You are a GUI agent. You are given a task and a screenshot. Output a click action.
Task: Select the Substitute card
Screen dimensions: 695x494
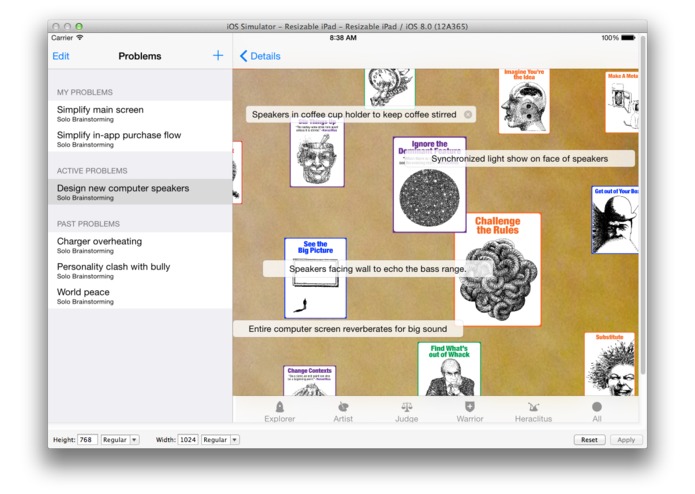coord(609,364)
